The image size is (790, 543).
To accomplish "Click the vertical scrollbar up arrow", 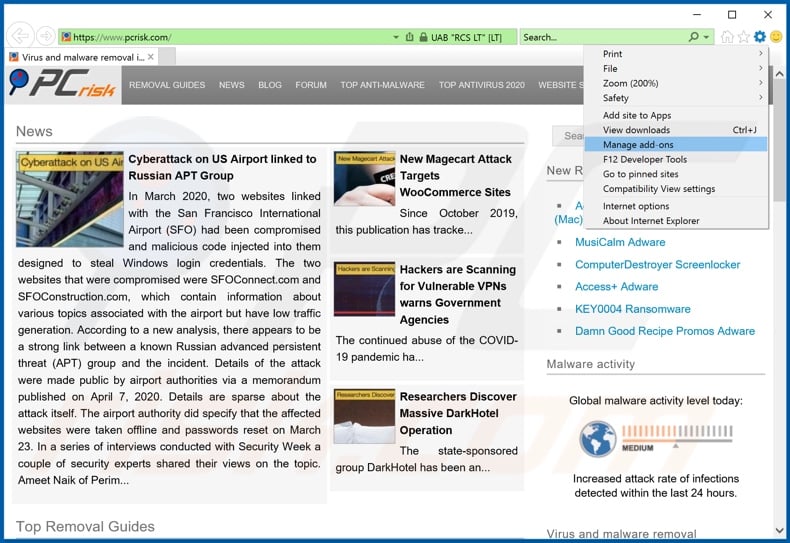I will [779, 74].
